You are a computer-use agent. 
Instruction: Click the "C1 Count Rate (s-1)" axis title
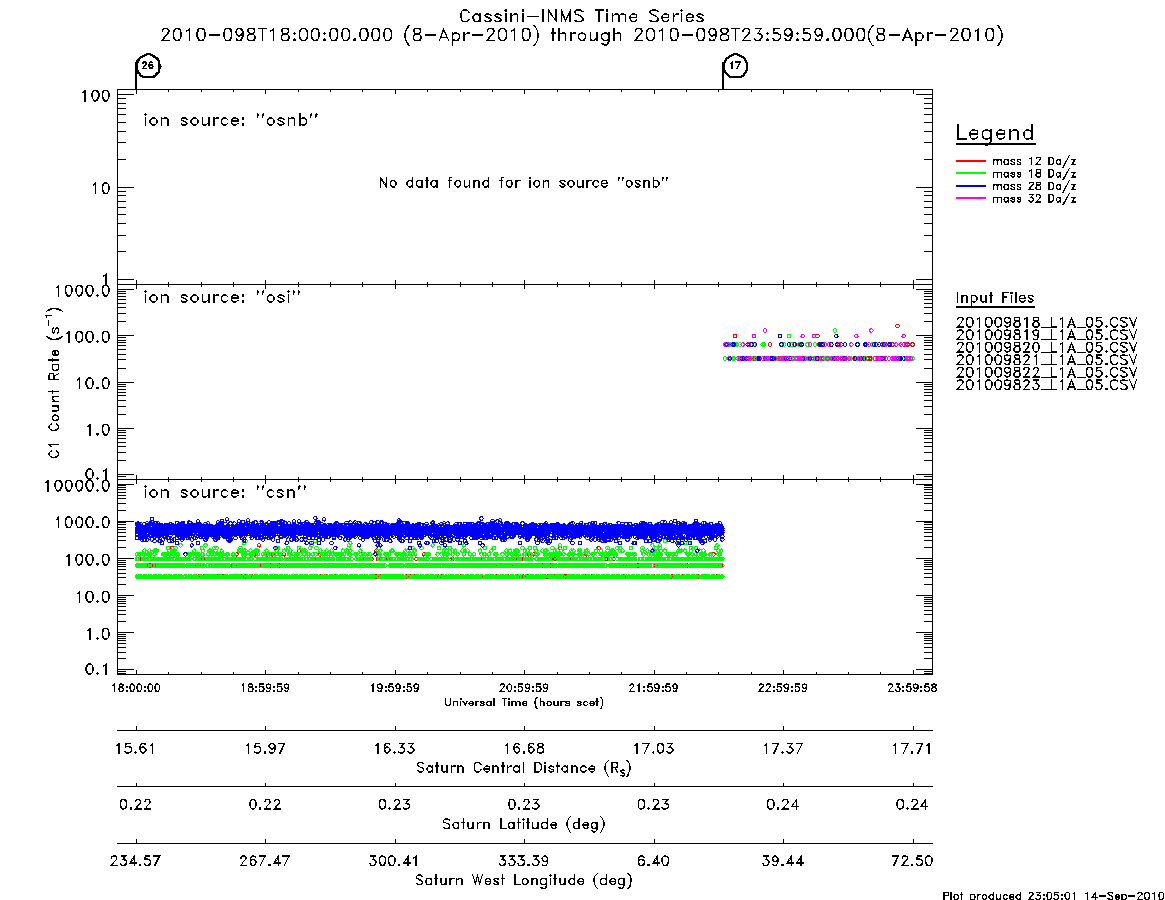(53, 381)
